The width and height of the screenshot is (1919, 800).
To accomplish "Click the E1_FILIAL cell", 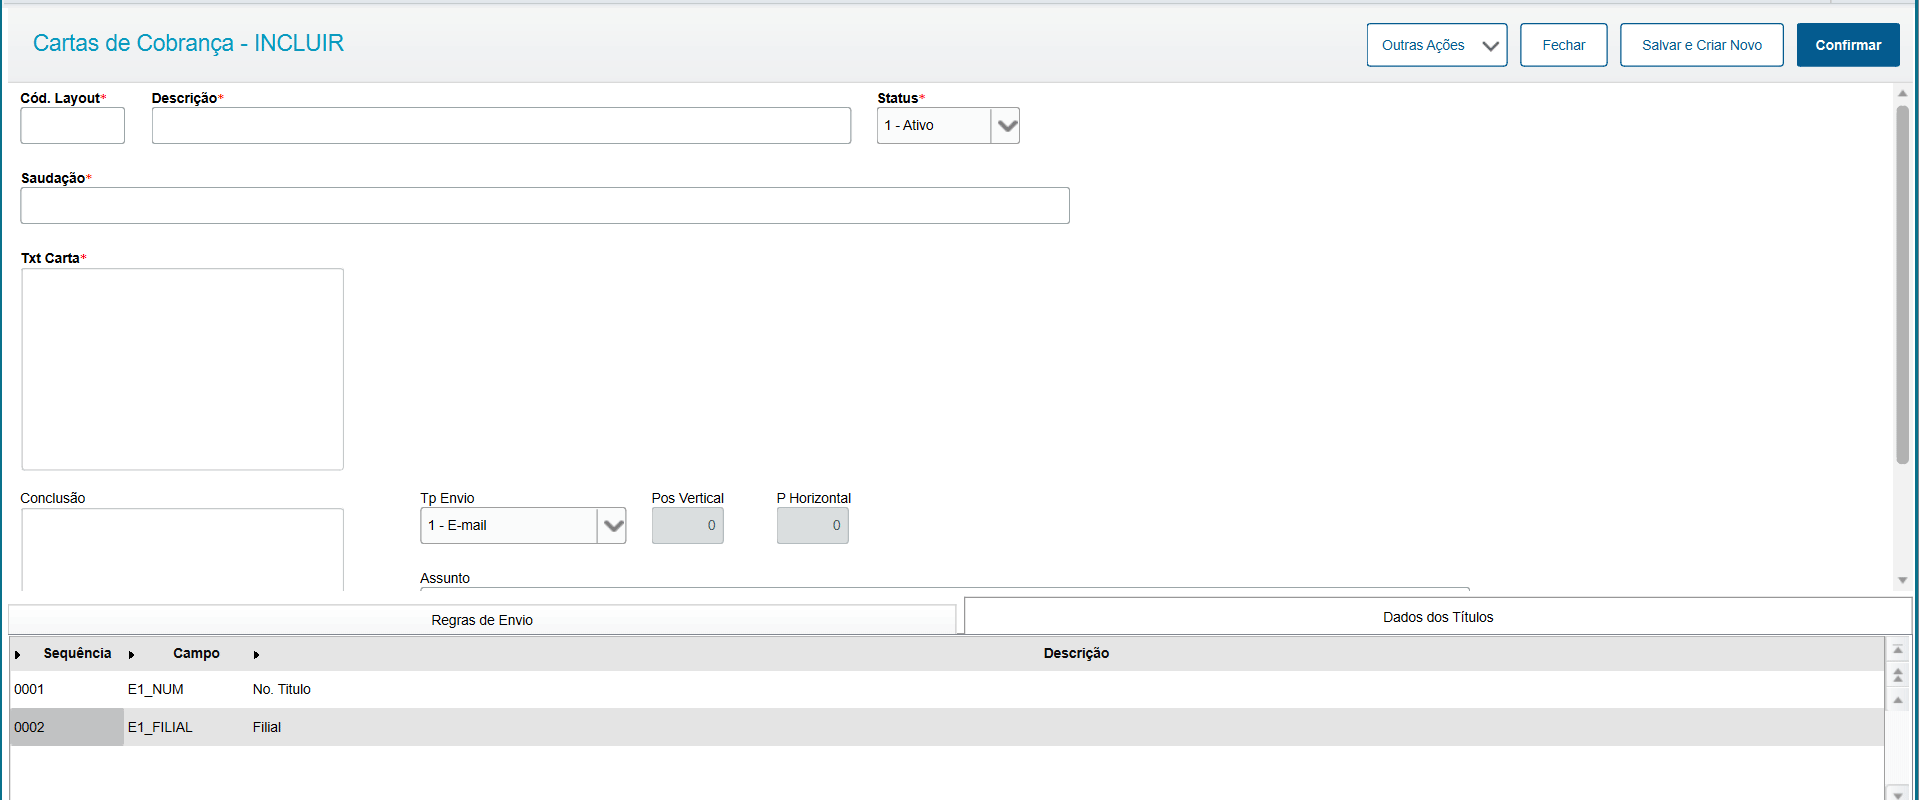I will click(x=186, y=727).
